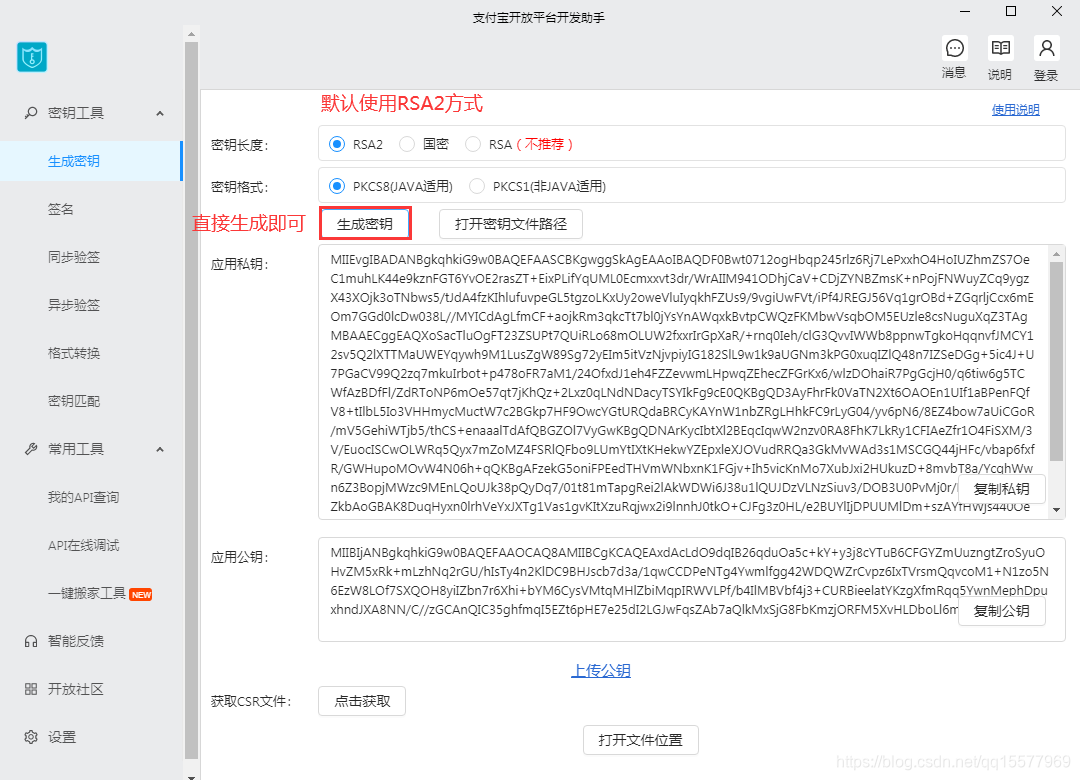1080x780 pixels.
Task: Click the 支付宝开放平台开发助手 window title
Action: point(539,18)
